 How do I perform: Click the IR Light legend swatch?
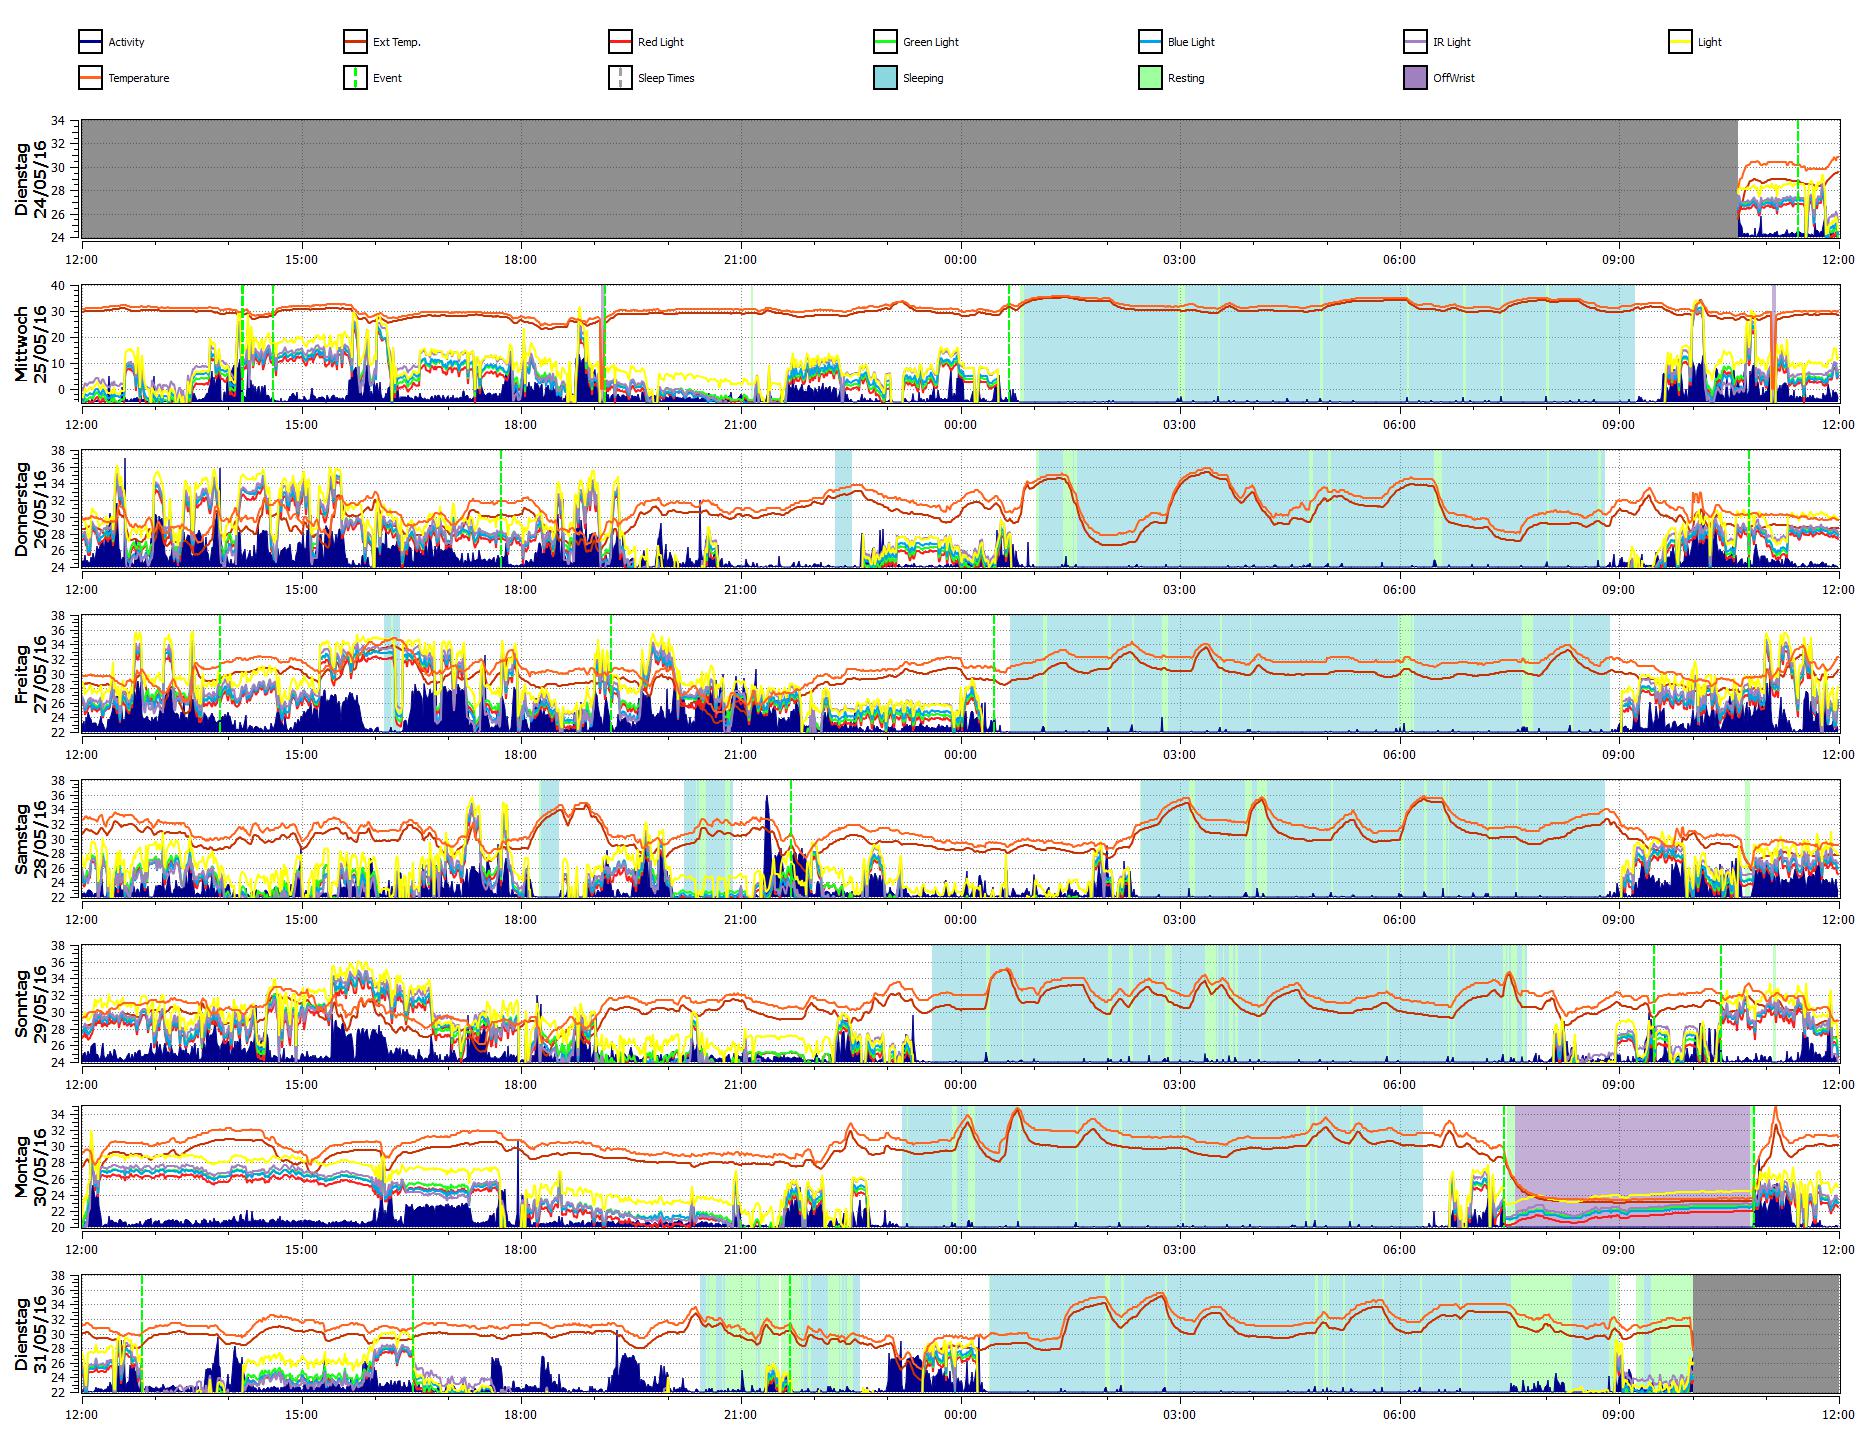pyautogui.click(x=1416, y=42)
